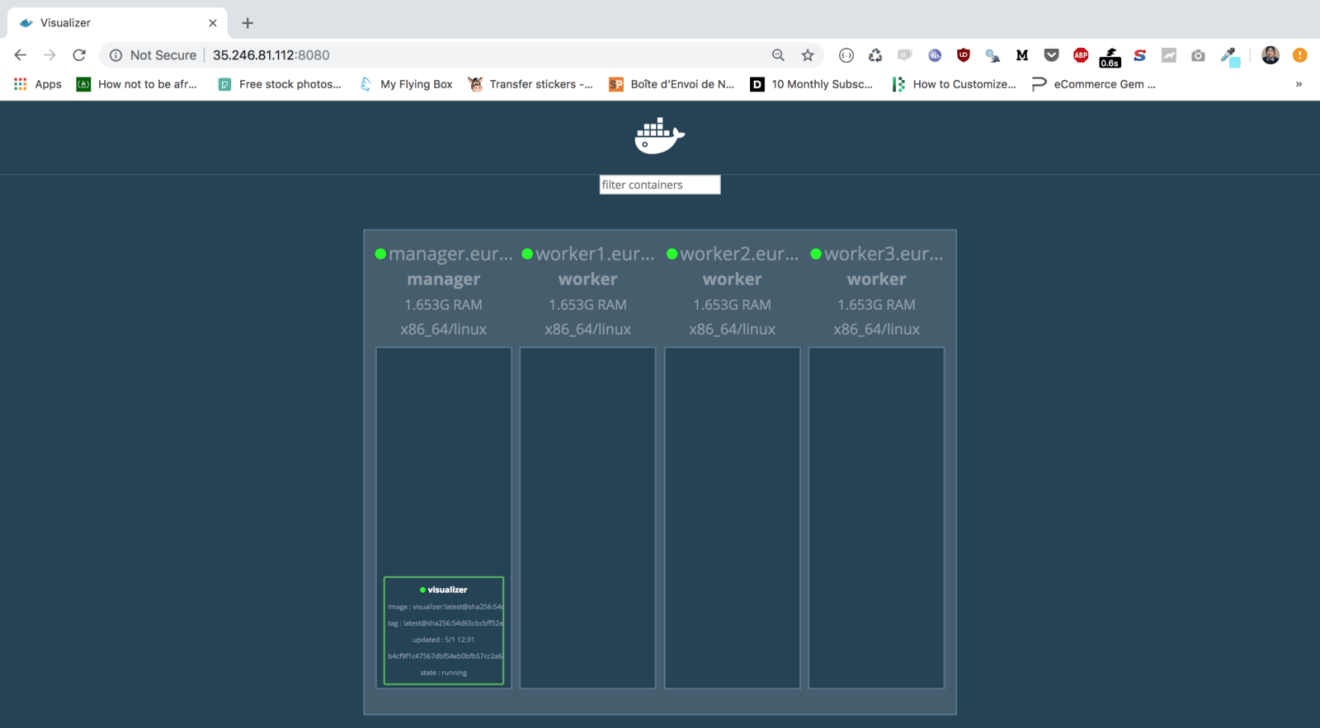1320x728 pixels.
Task: Open the Boîte d'Envoi de N... bookmark
Action: pos(672,84)
